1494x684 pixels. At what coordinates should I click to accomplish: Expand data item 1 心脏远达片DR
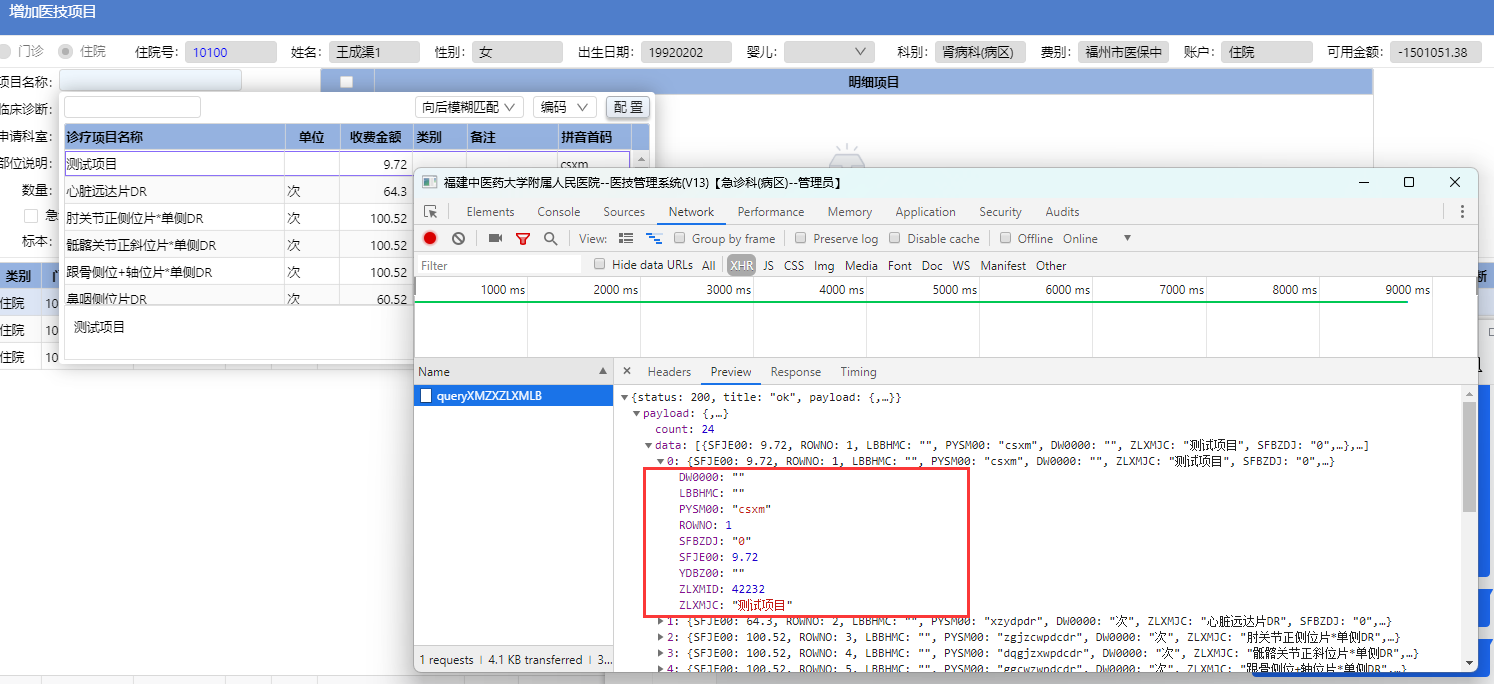[x=660, y=621]
